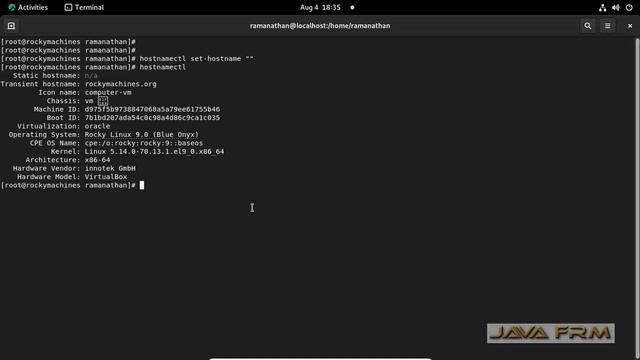Open the terminal hamburger menu
The width and height of the screenshot is (640, 360).
click(607, 26)
